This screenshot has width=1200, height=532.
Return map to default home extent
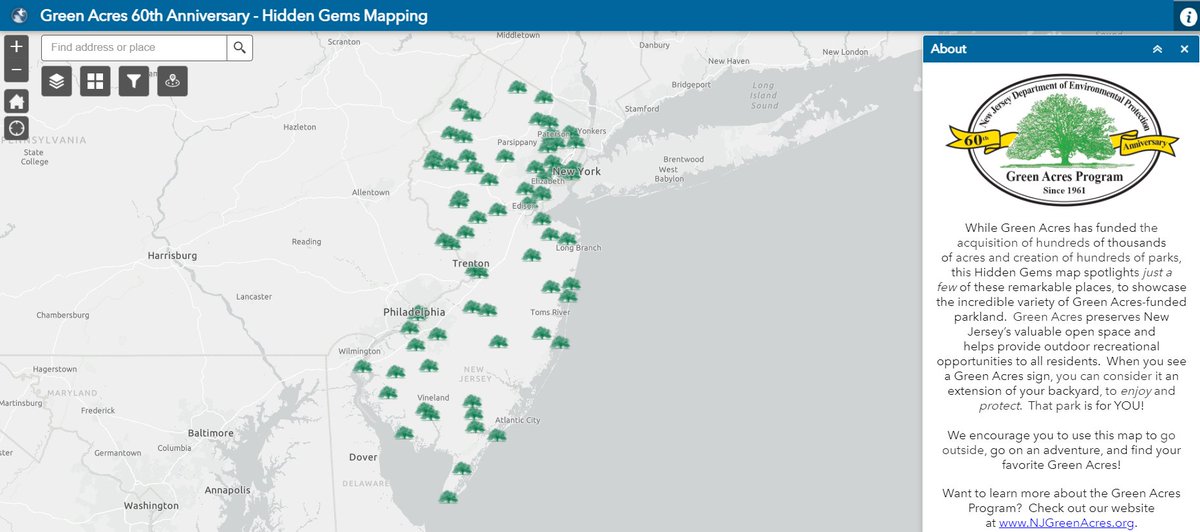coord(16,101)
